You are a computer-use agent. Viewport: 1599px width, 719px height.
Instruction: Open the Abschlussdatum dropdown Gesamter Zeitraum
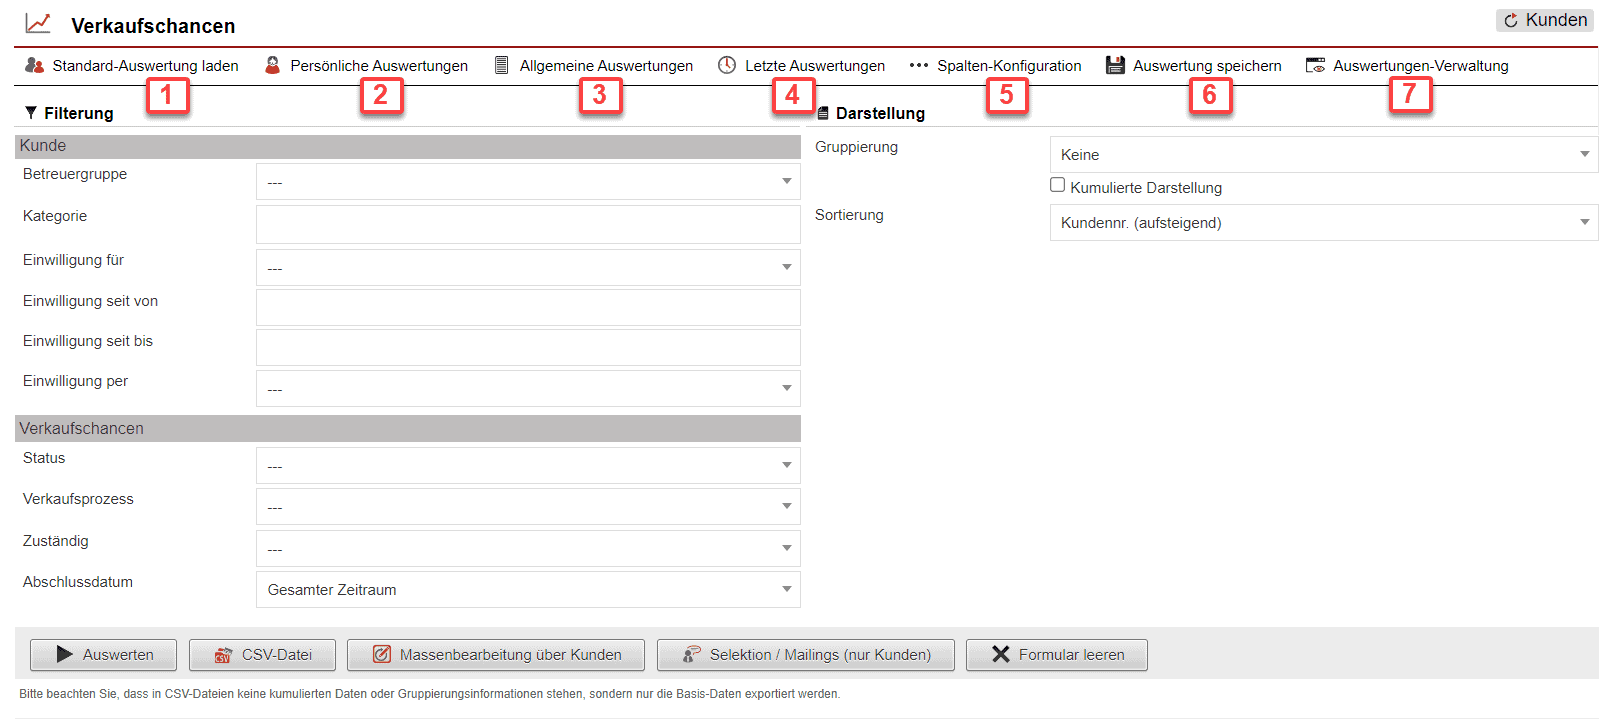point(528,590)
